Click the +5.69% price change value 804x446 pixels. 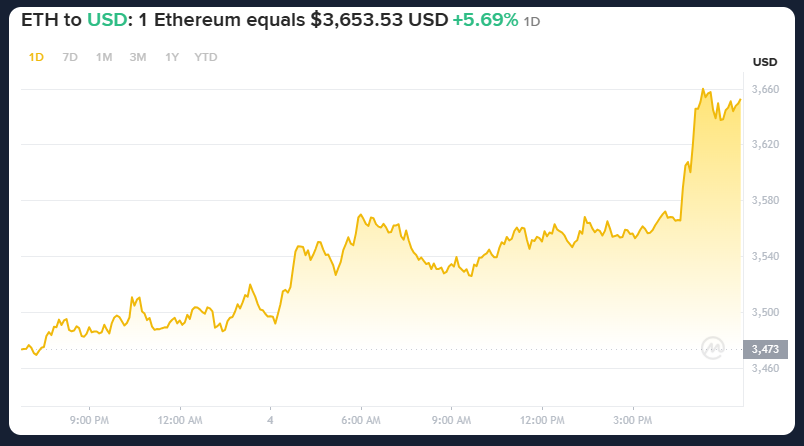[486, 20]
